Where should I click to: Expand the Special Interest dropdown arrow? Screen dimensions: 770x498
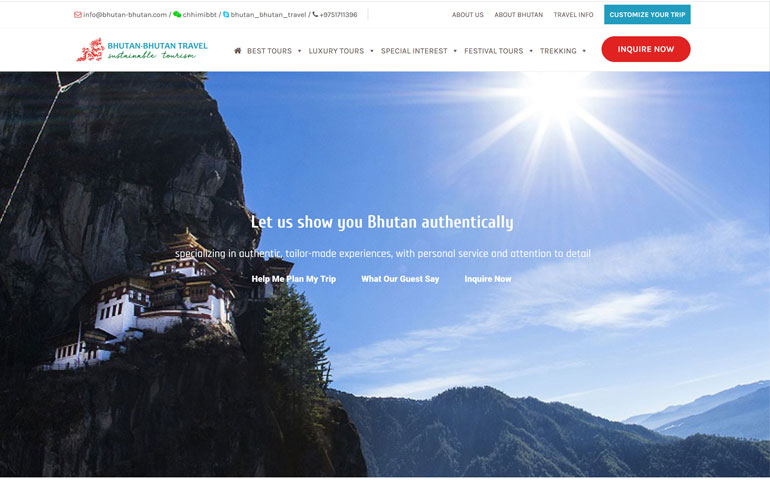point(455,51)
